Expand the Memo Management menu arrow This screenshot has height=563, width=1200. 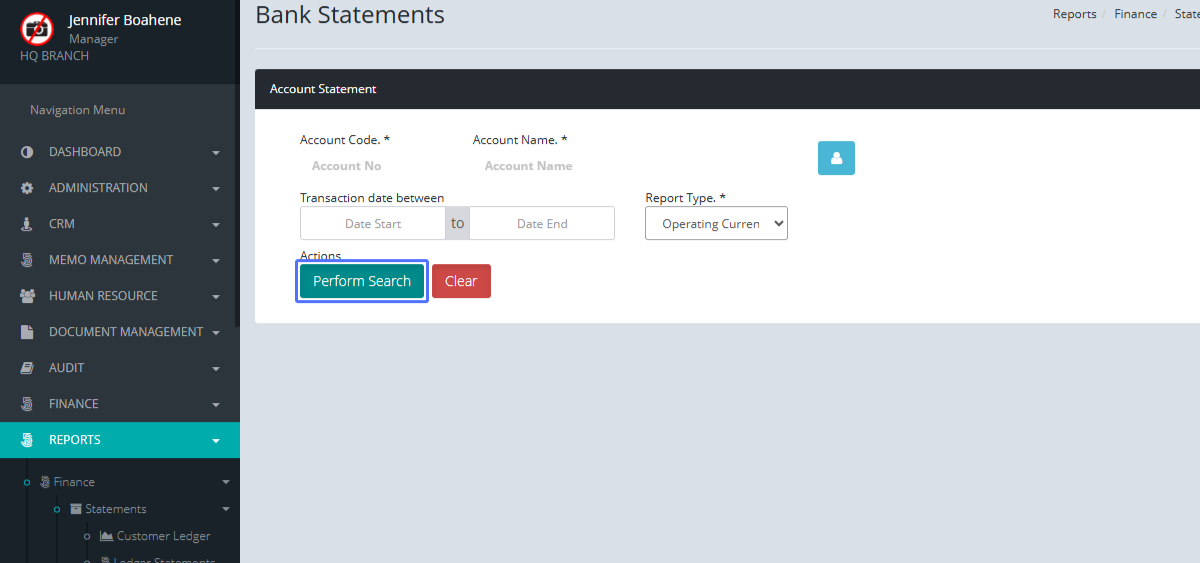[x=216, y=261]
